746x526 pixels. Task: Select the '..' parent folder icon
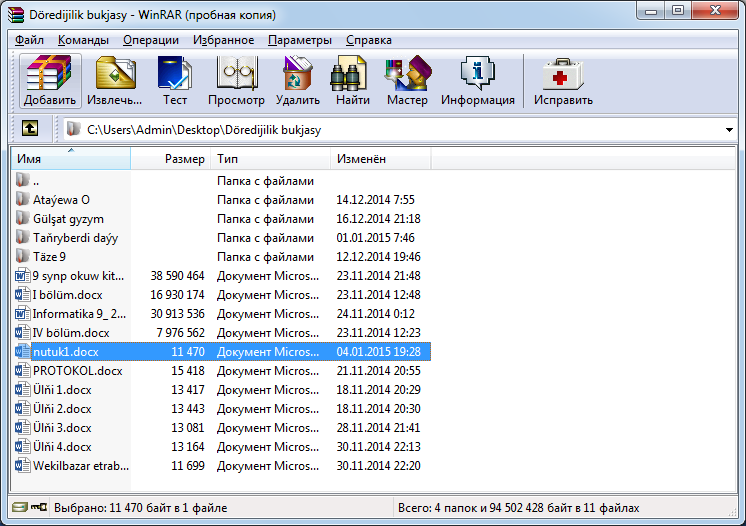tap(22, 180)
